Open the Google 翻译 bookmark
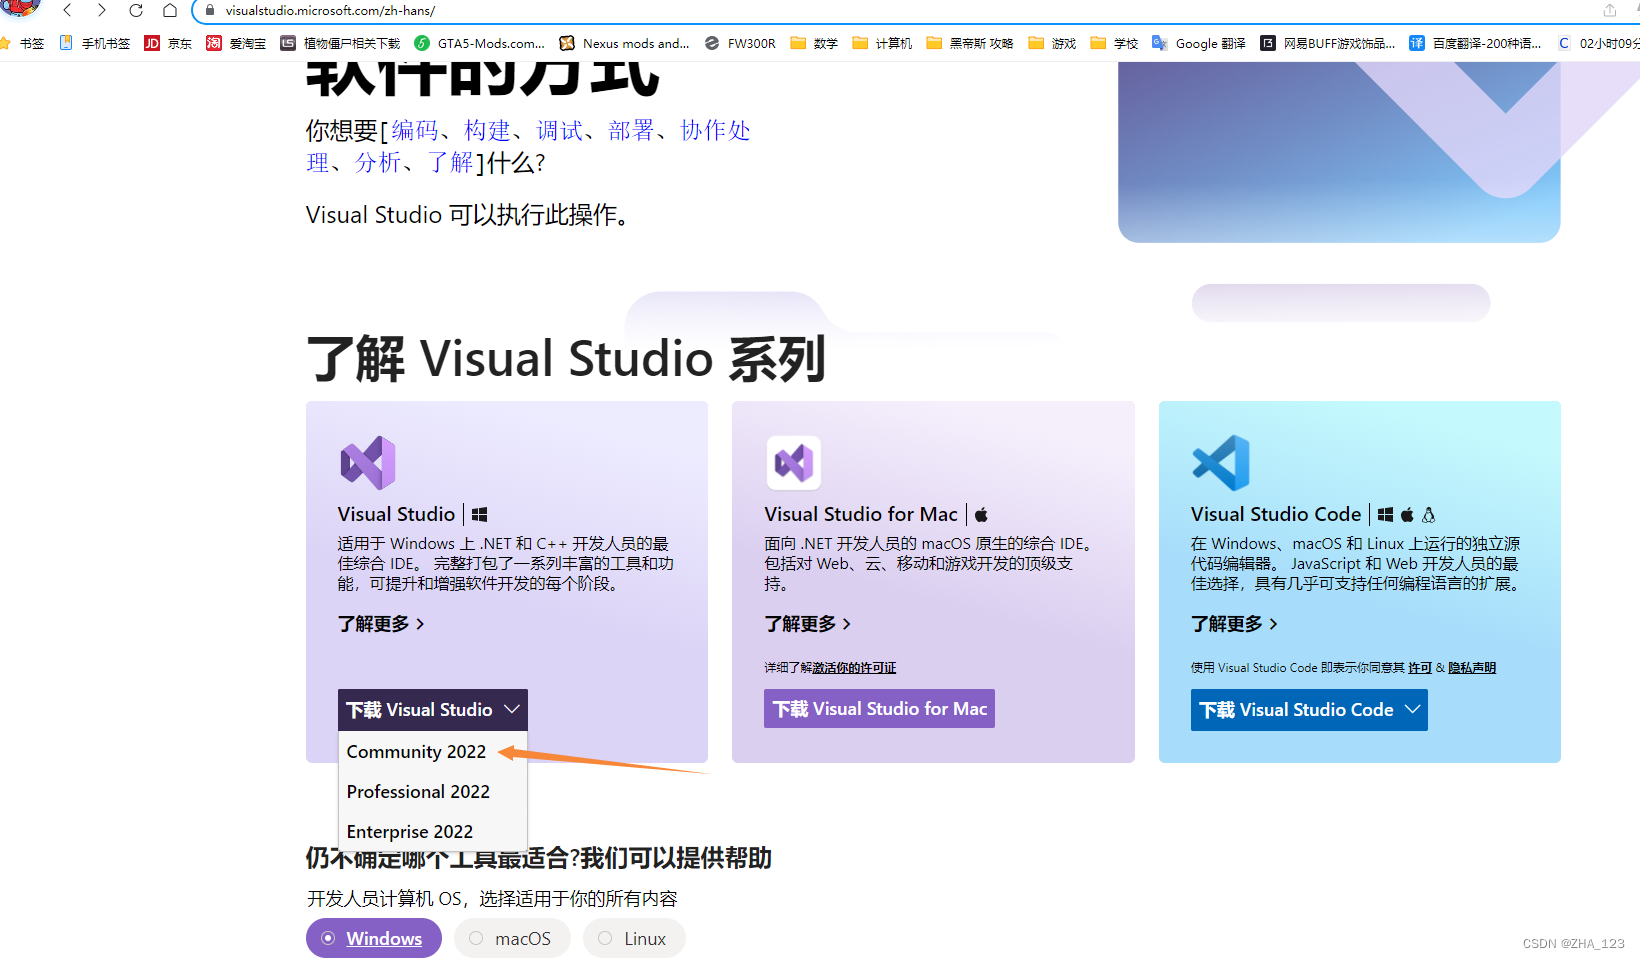1640x959 pixels. point(1199,43)
